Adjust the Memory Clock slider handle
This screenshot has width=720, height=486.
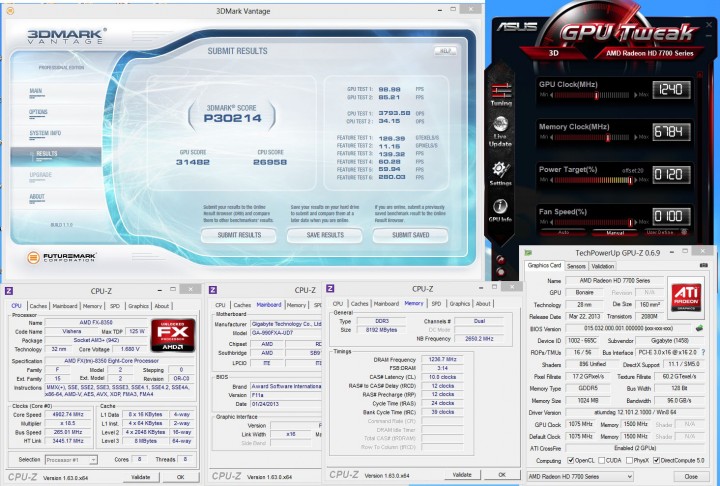[608, 137]
